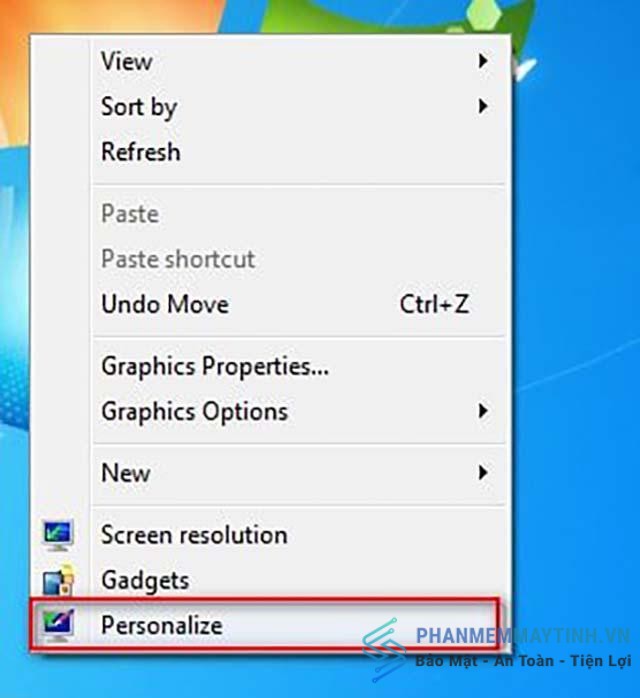Expand the New submenu arrow
The image size is (640, 698).
482,472
